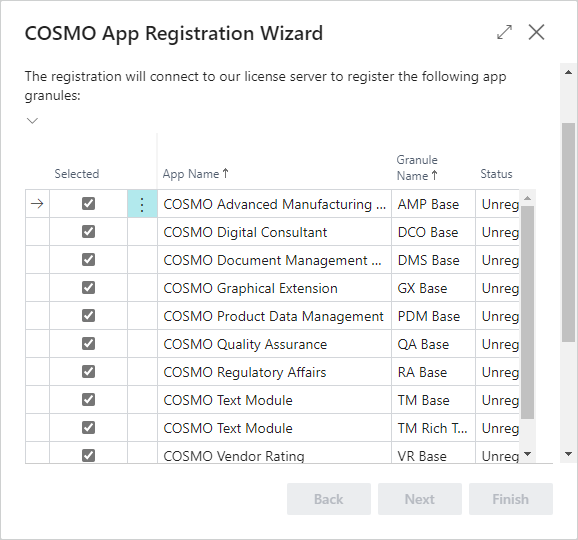
Task: Click the QA Base granule cell
Action: click(x=434, y=344)
